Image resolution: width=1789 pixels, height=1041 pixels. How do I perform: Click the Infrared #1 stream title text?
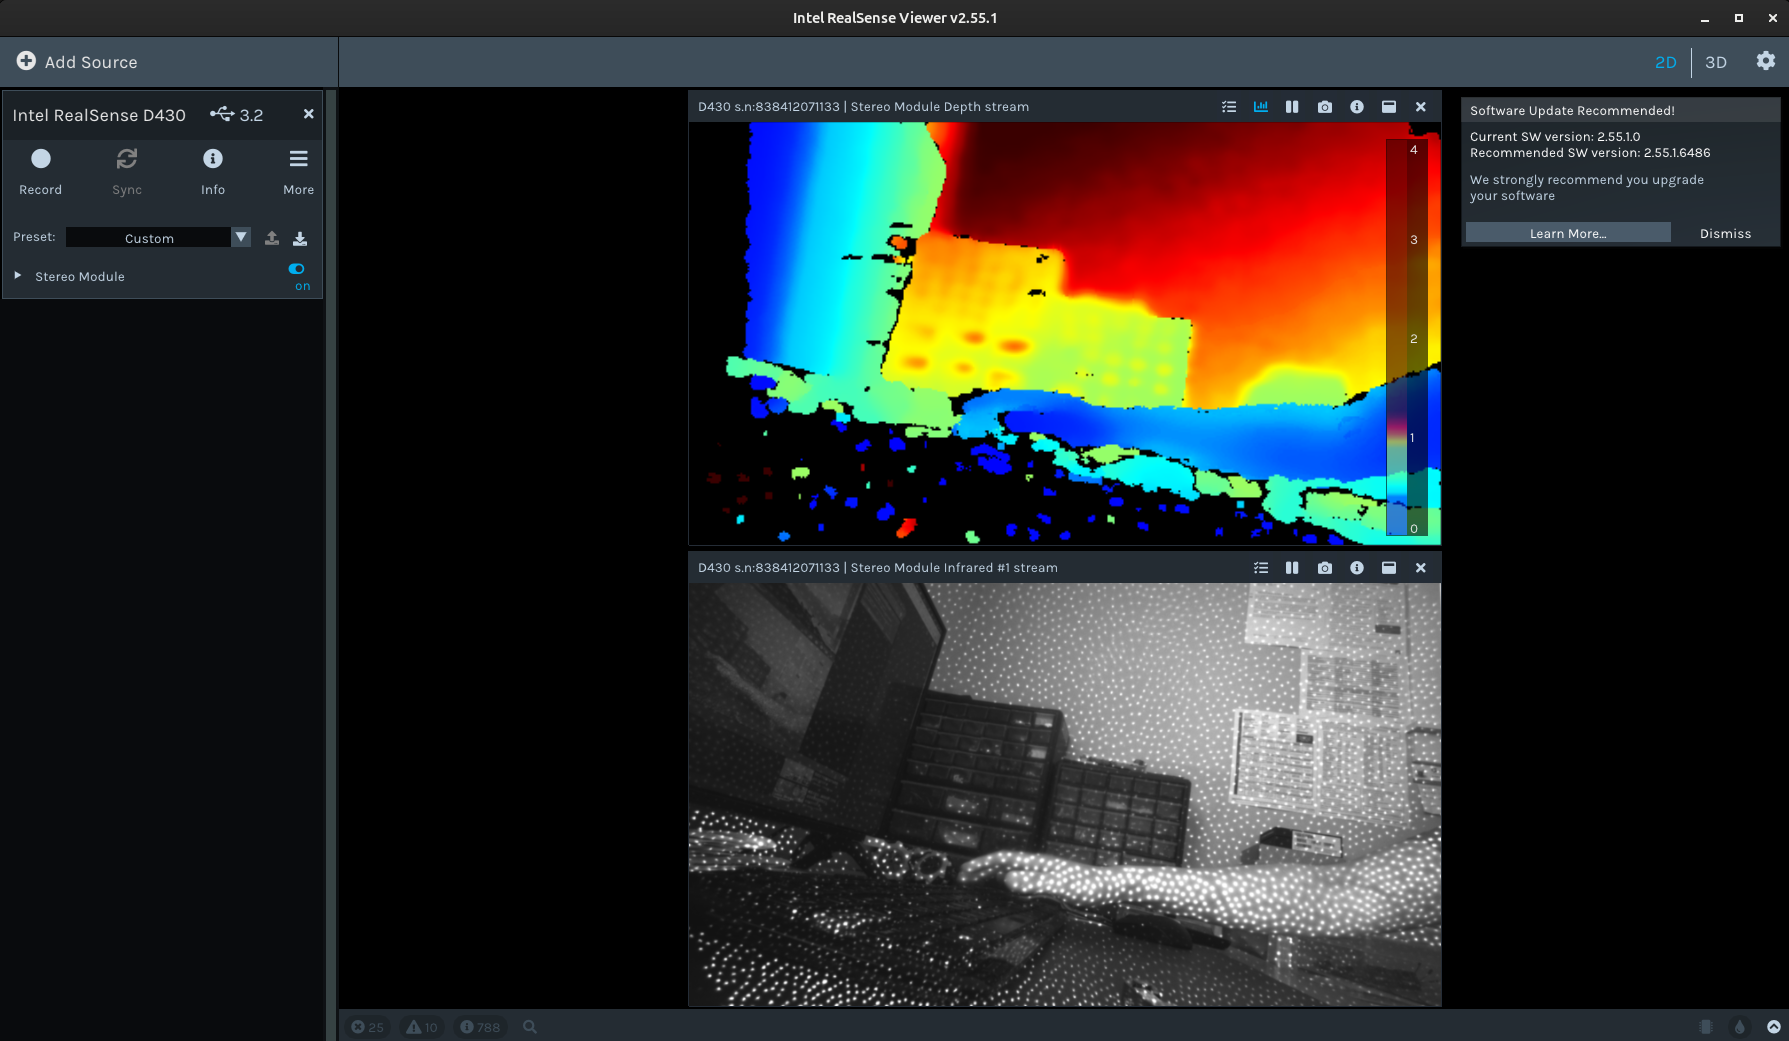[x=877, y=568]
